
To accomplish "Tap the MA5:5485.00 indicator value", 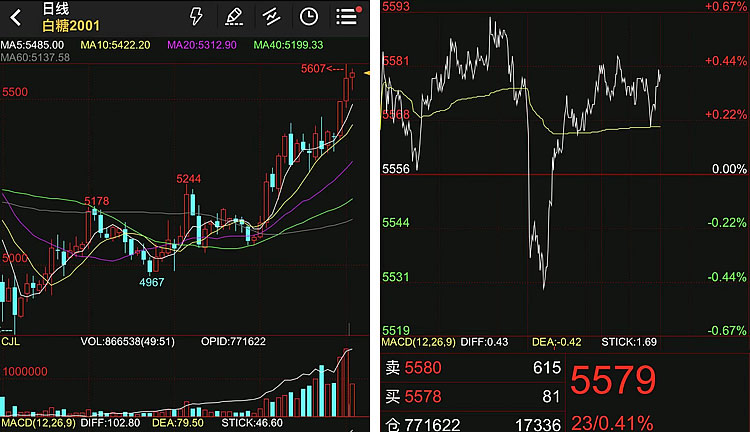I will pyautogui.click(x=32, y=45).
